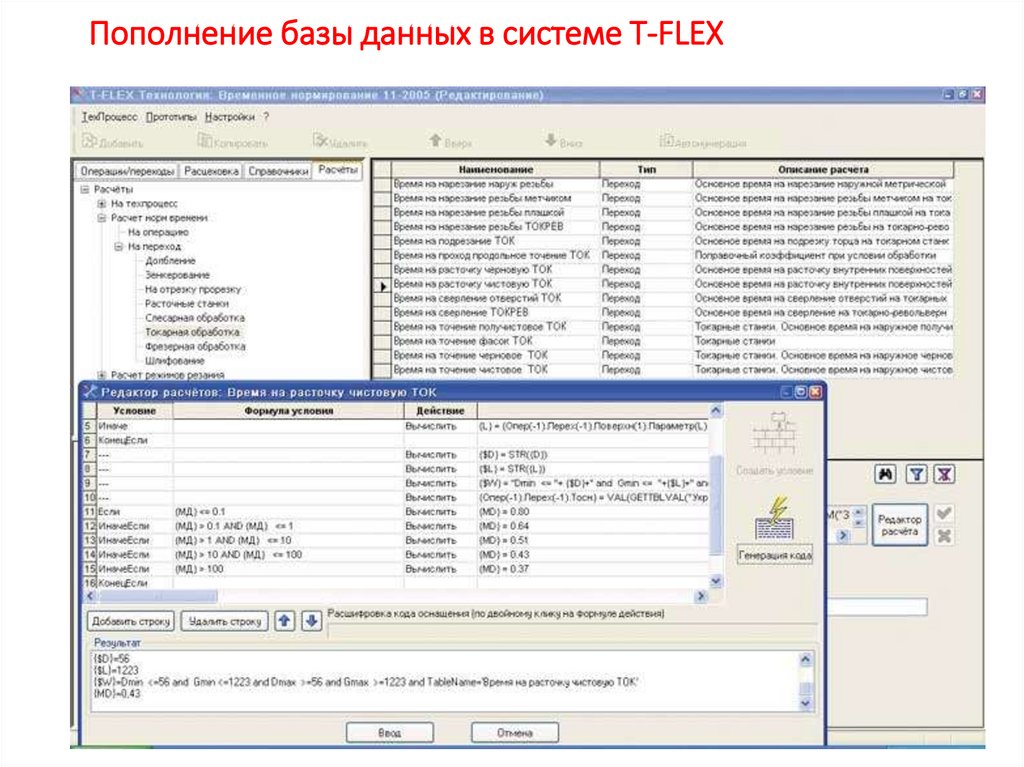Open the ТехПроцесс menu
The width and height of the screenshot is (1024, 767).
(x=109, y=117)
